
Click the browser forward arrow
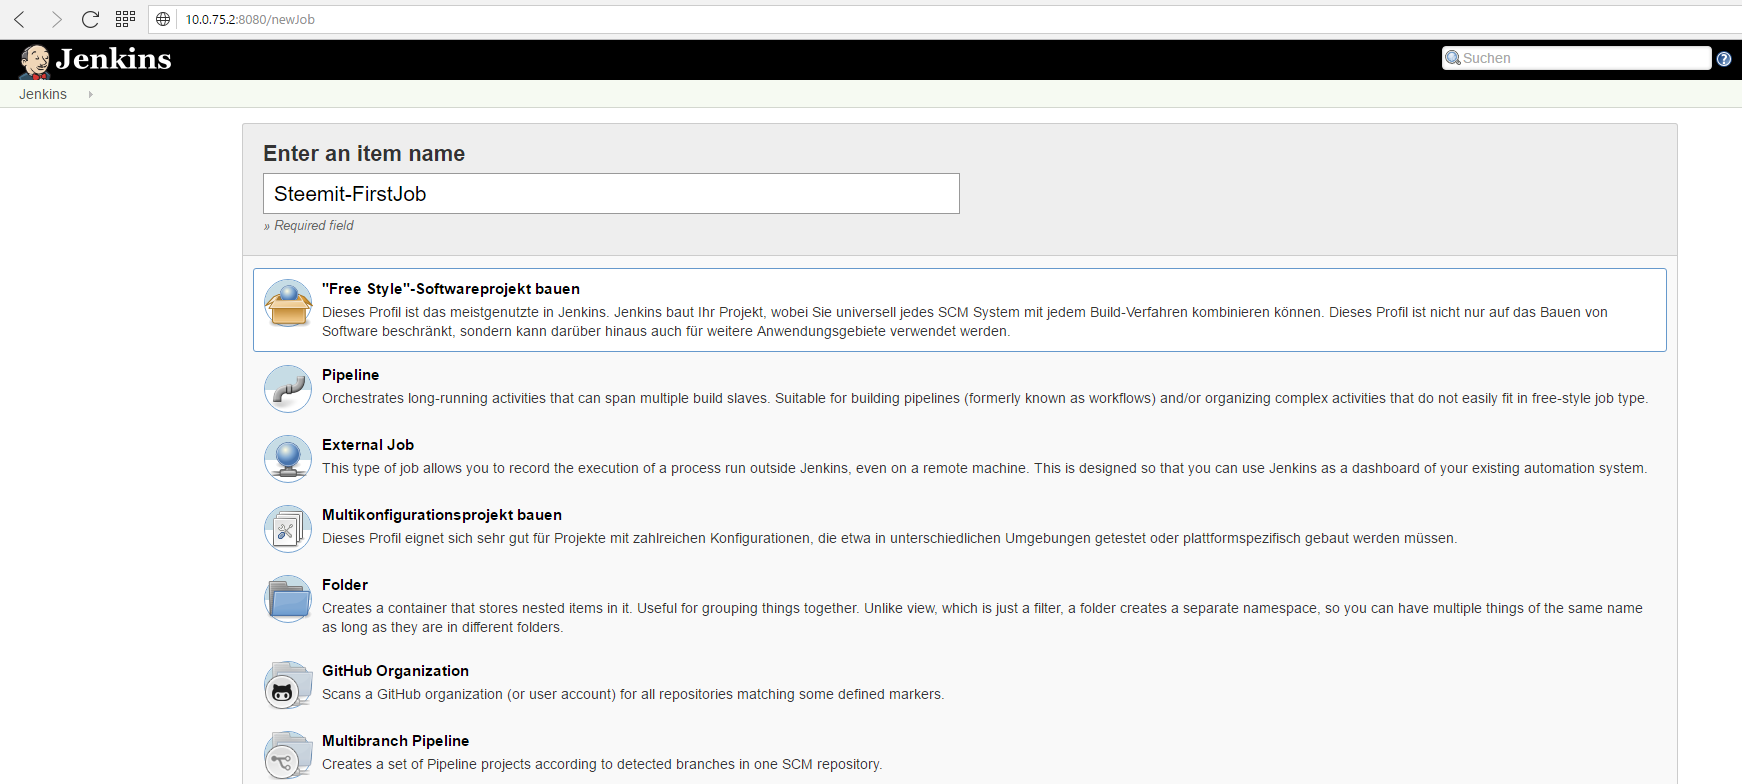(56, 19)
